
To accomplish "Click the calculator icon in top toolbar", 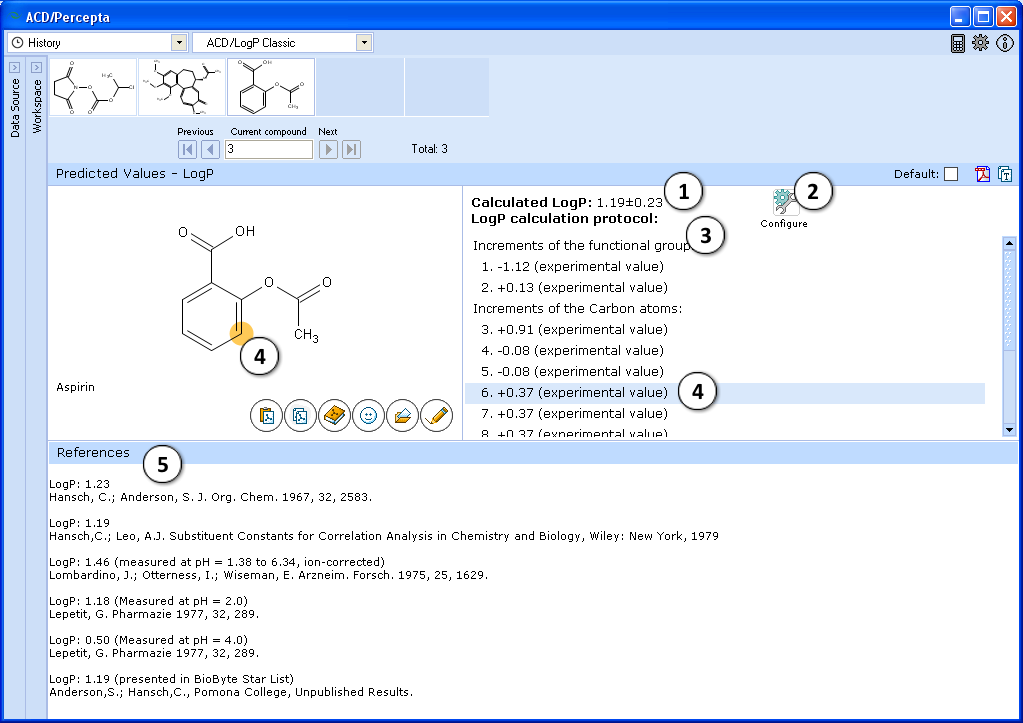I will tap(958, 43).
